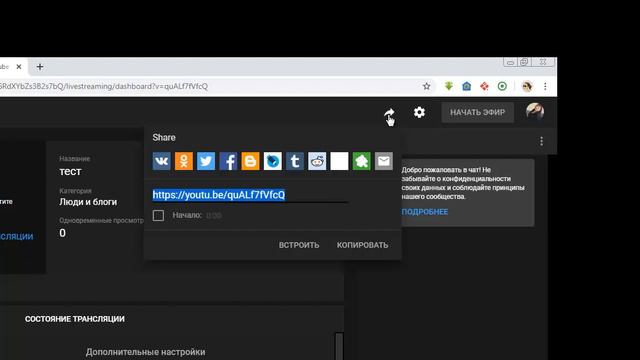Click the blank white share icon
The image size is (640, 360).
click(x=339, y=161)
